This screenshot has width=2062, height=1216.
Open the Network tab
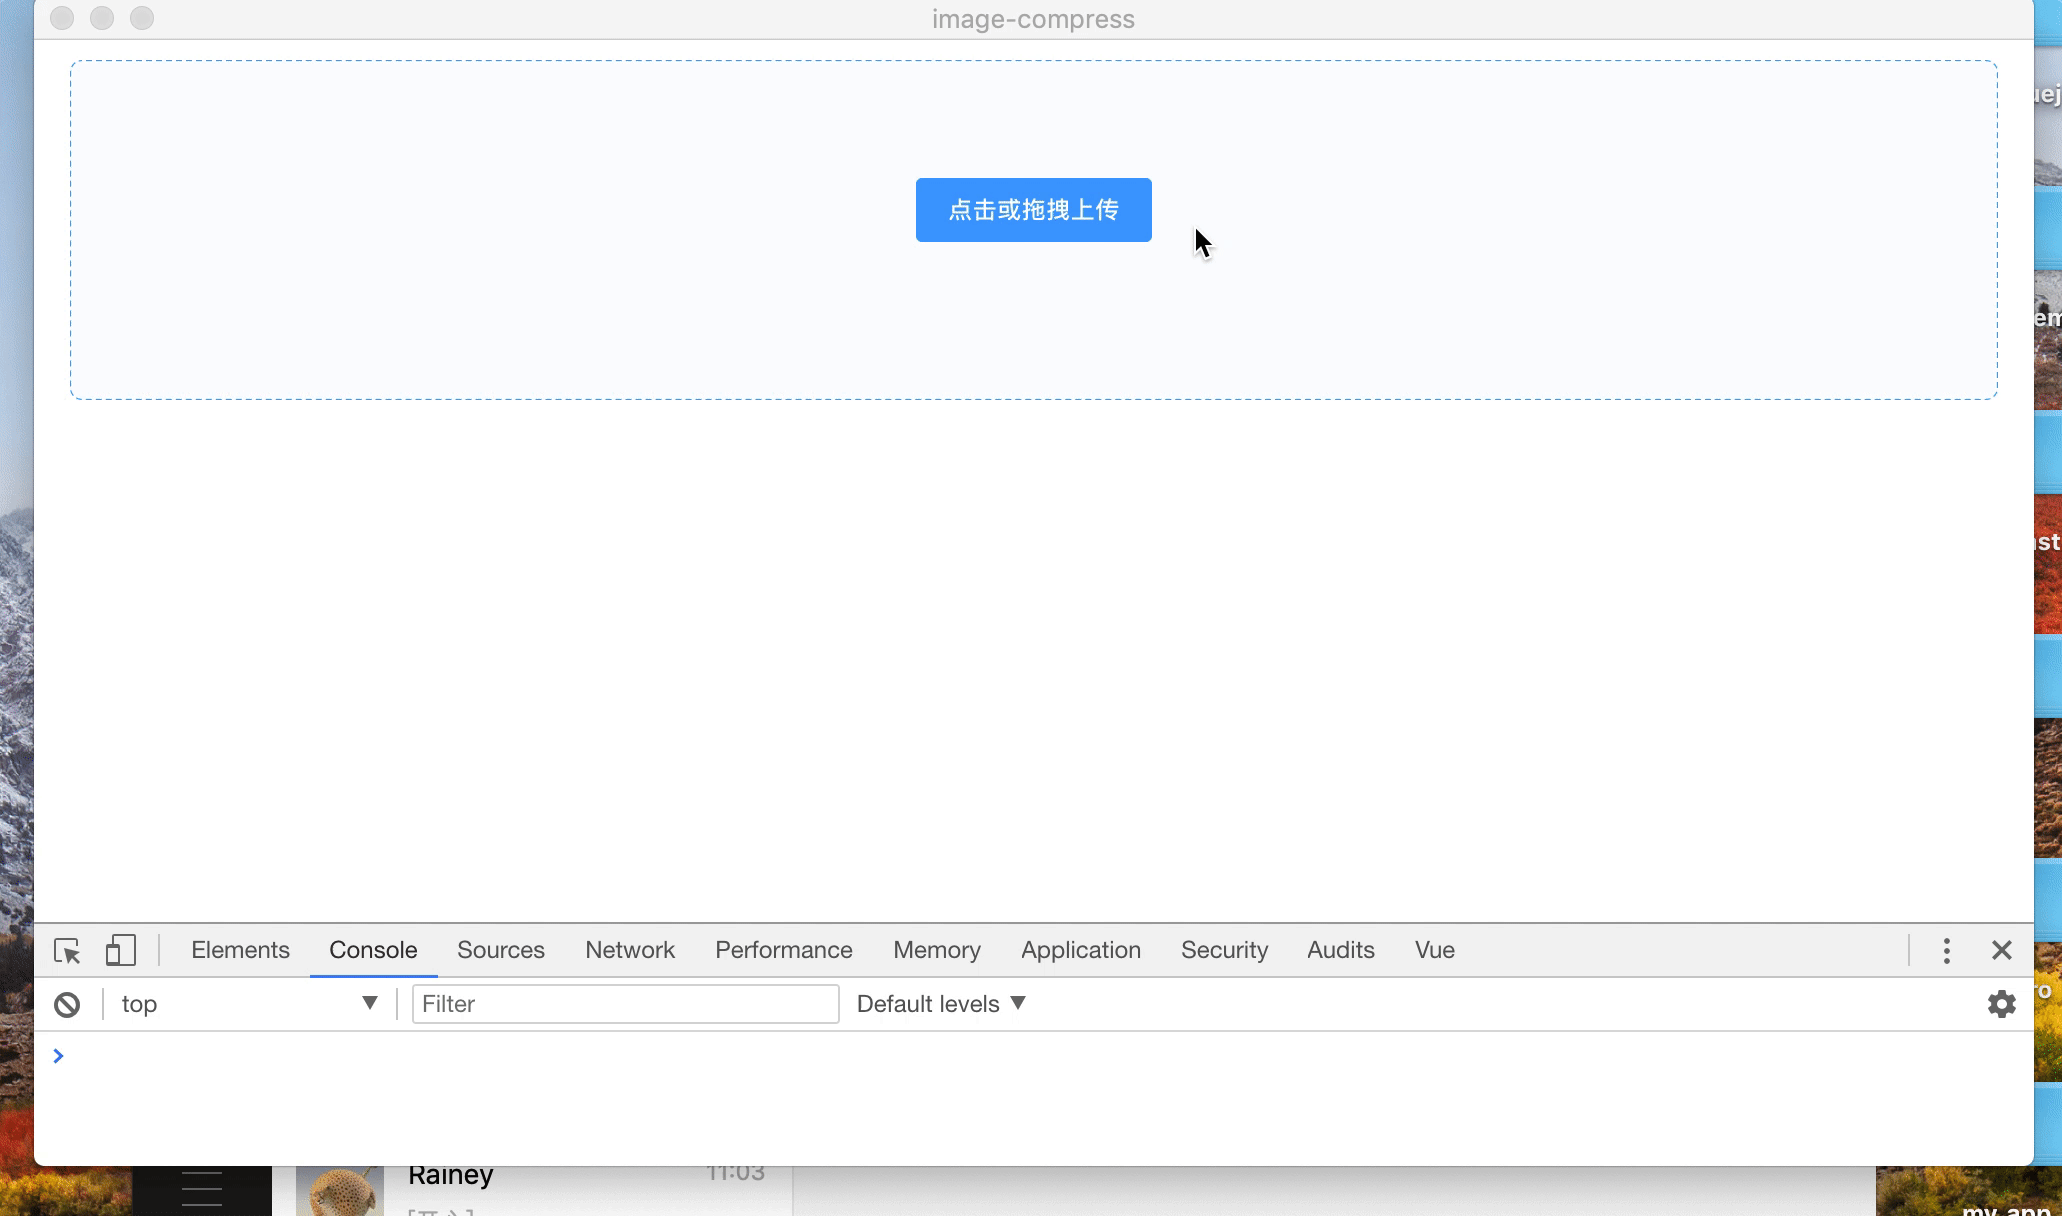(x=630, y=950)
